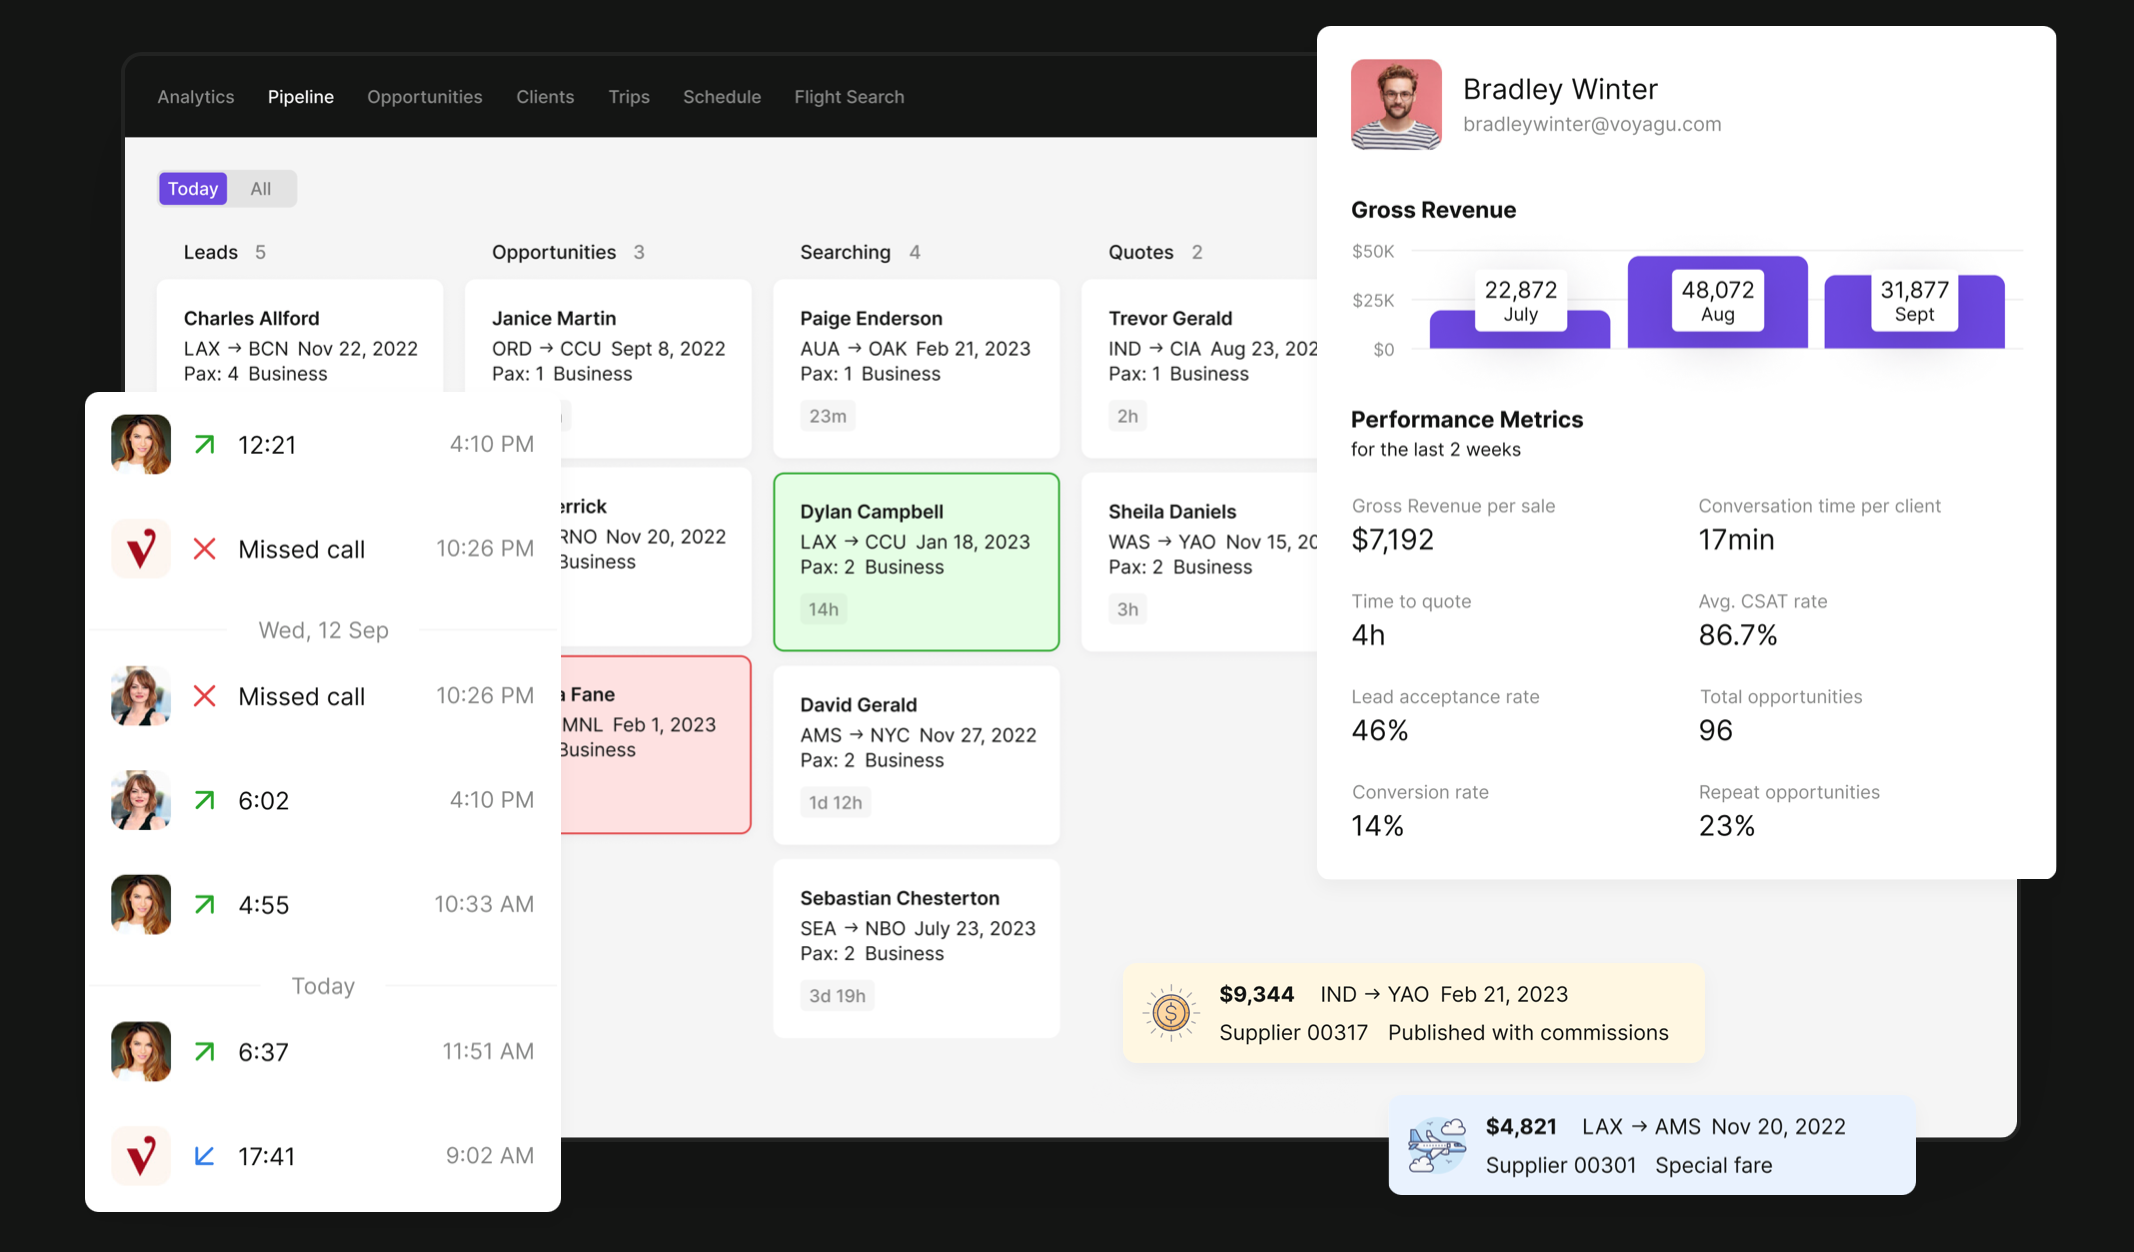This screenshot has height=1252, width=2134.
Task: Click Bradley Winter's profile photo
Action: pos(1396,104)
